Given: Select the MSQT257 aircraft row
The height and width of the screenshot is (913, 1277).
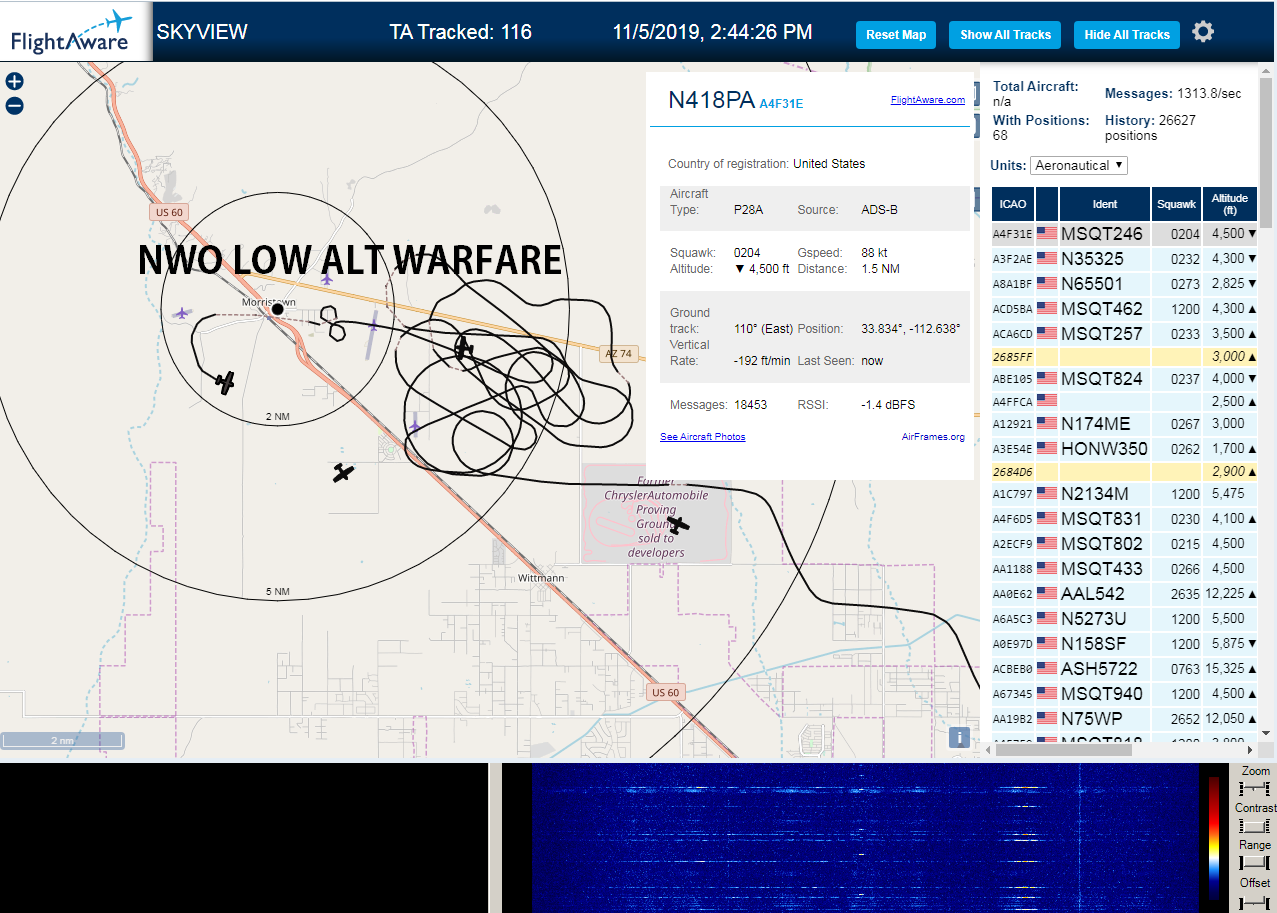Looking at the screenshot, I should 1124,334.
